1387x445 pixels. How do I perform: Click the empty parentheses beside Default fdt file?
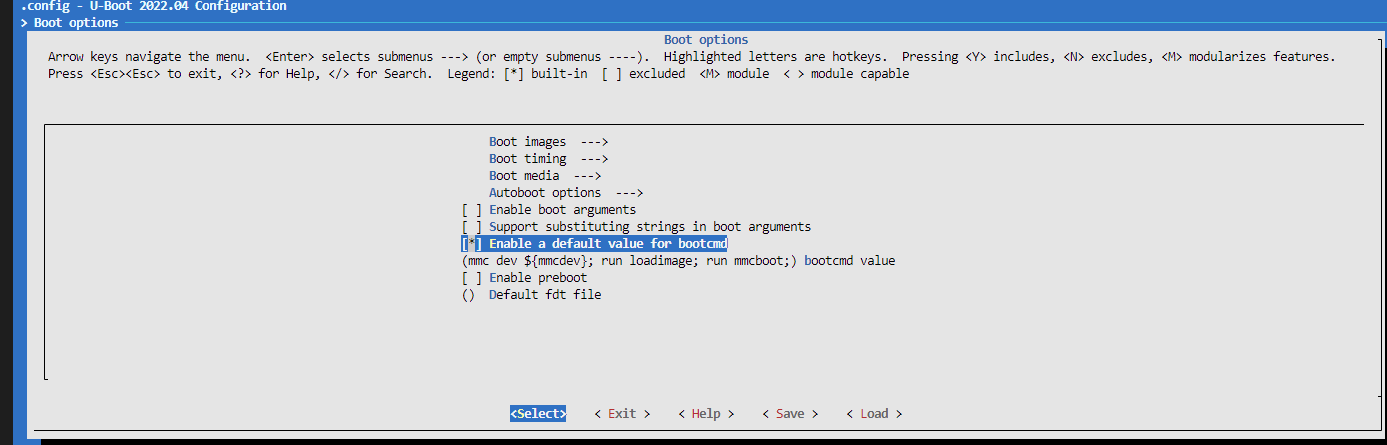pos(468,295)
